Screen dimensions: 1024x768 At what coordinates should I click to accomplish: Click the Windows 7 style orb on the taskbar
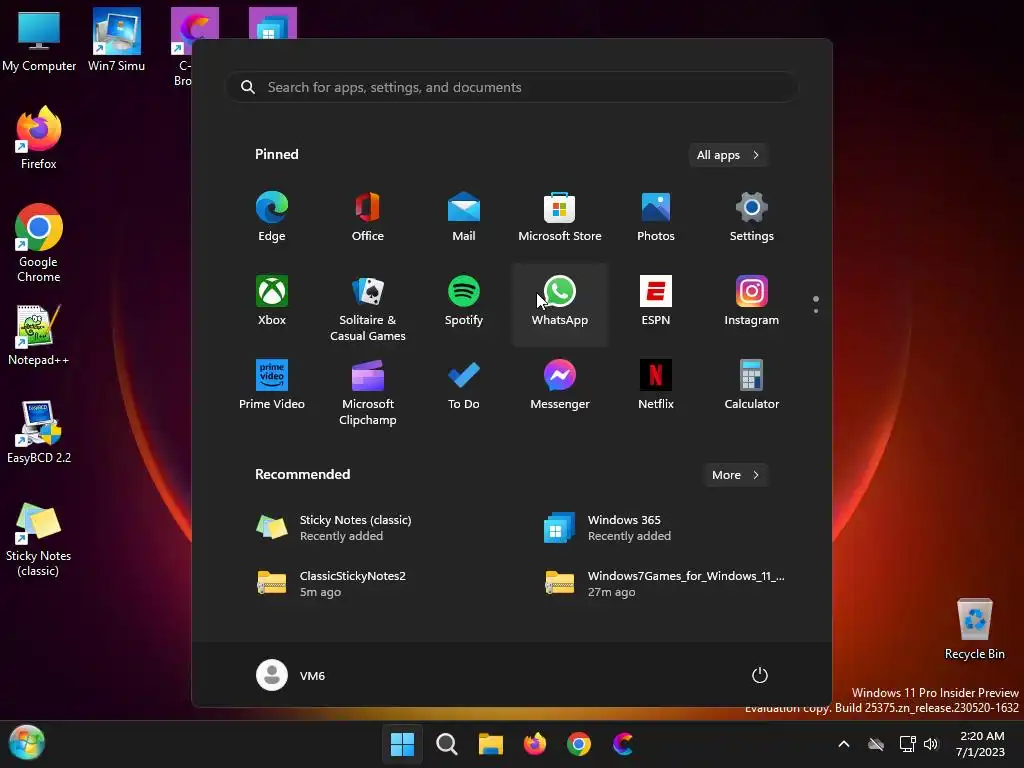tap(27, 743)
